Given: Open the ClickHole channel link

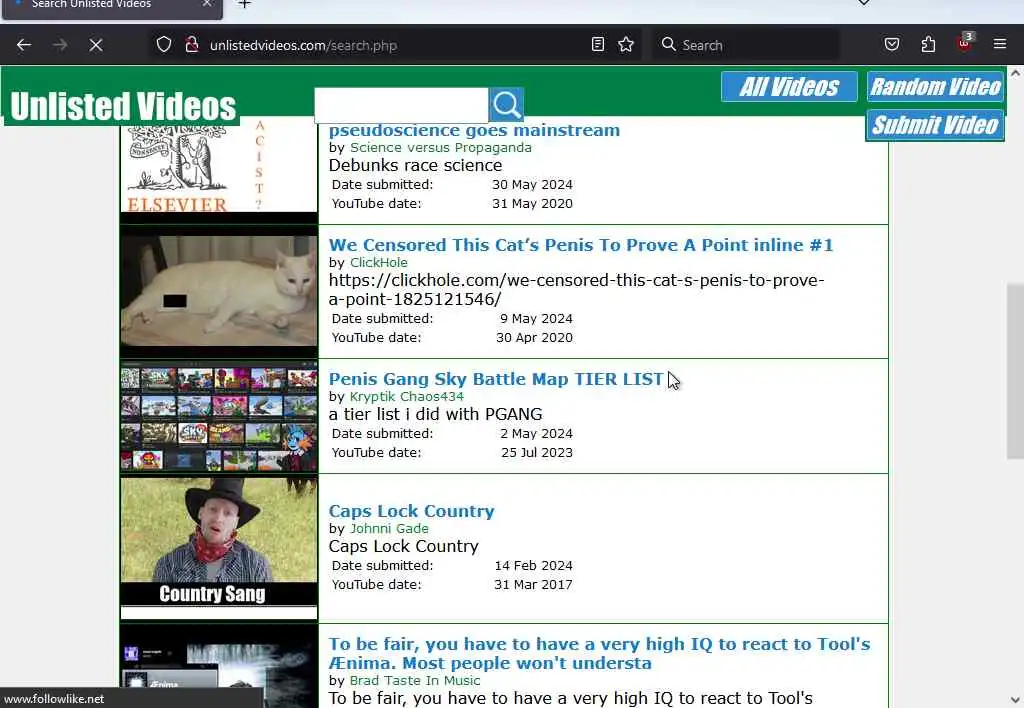Looking at the screenshot, I should 379,263.
